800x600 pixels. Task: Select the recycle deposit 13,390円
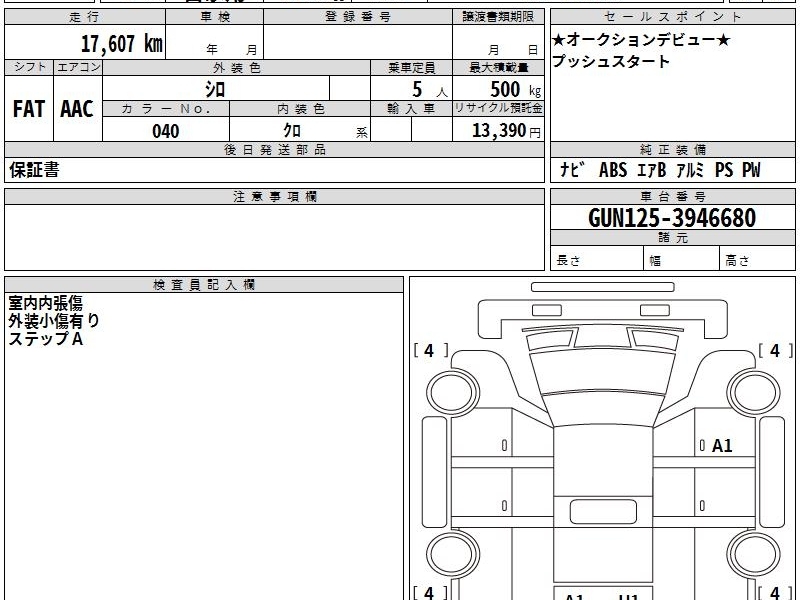point(506,131)
